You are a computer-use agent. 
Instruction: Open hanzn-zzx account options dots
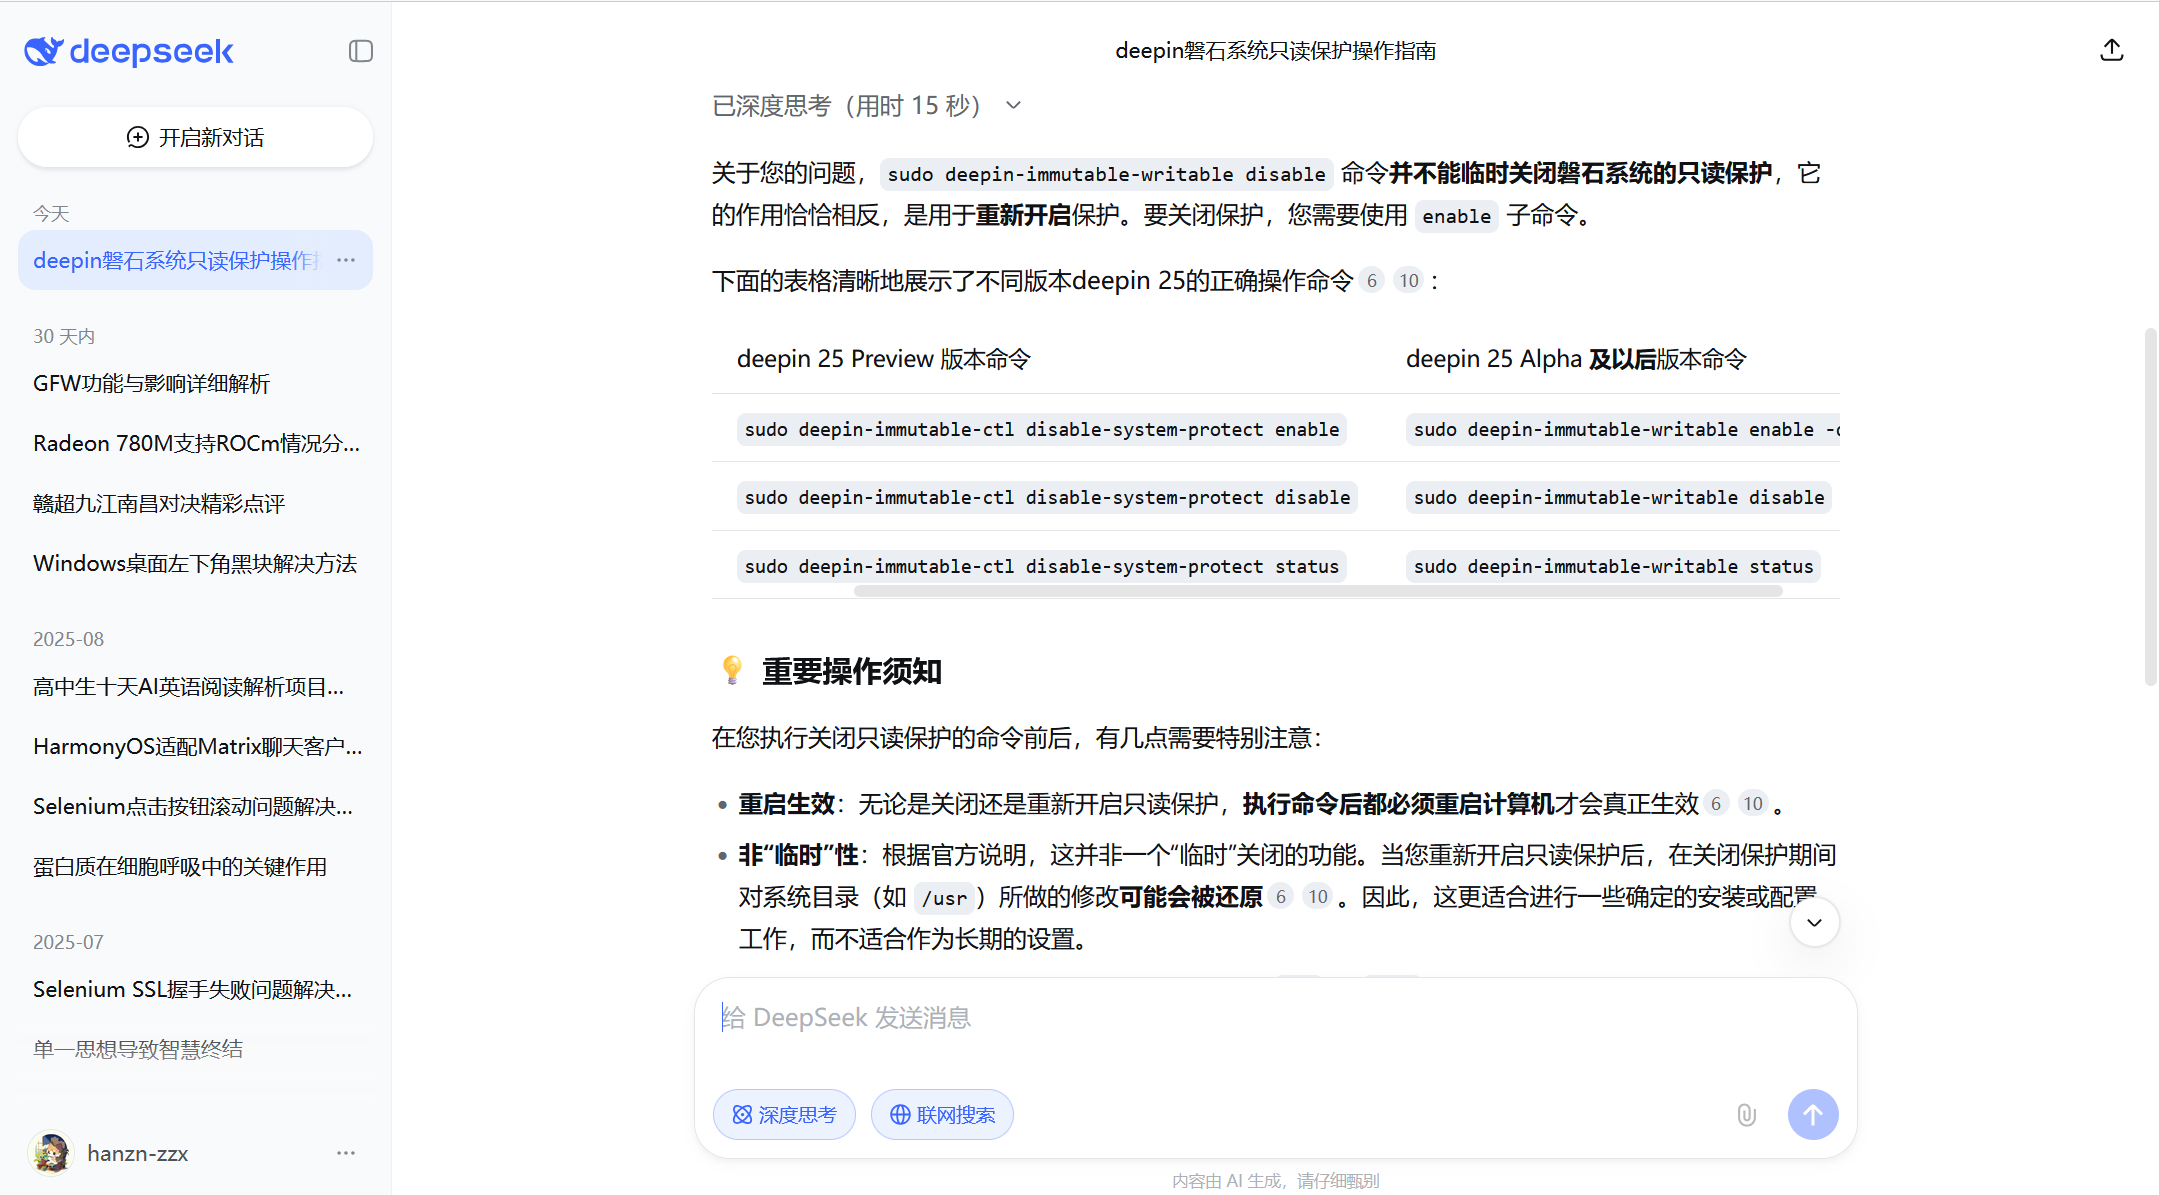[346, 1153]
